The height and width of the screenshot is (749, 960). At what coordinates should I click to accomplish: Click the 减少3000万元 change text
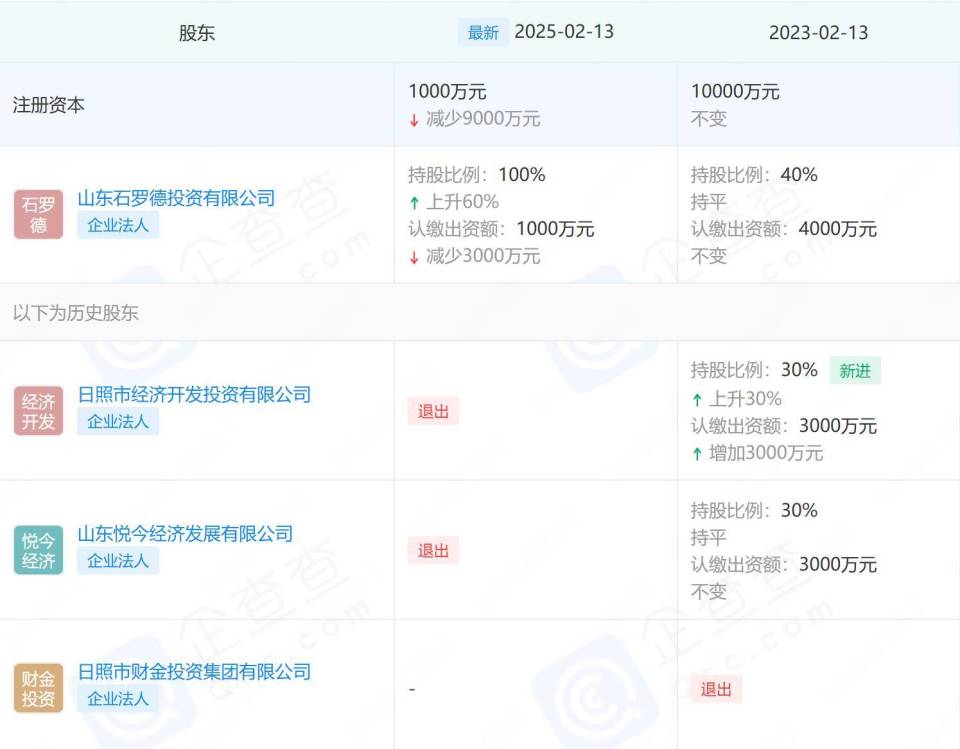coord(483,256)
